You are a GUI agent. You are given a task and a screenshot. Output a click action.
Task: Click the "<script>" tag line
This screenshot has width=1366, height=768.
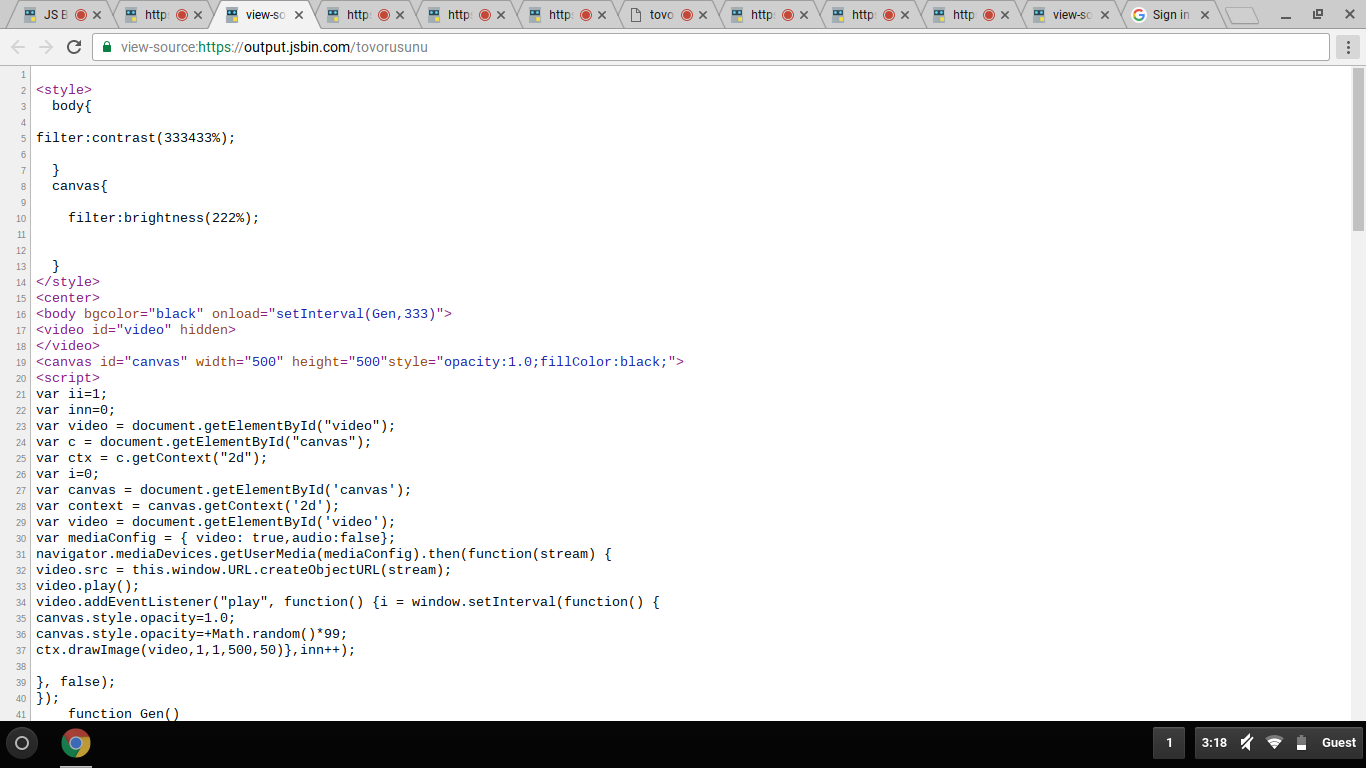tap(68, 378)
